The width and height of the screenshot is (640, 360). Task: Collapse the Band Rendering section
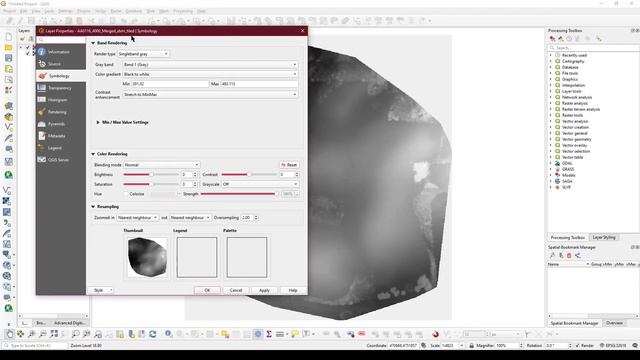93,43
